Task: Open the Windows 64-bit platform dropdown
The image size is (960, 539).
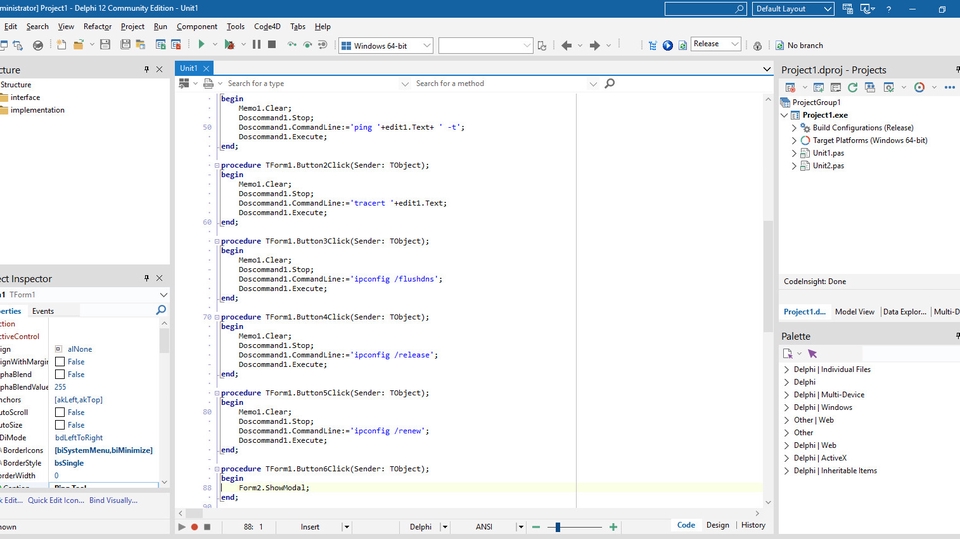Action: tap(427, 45)
